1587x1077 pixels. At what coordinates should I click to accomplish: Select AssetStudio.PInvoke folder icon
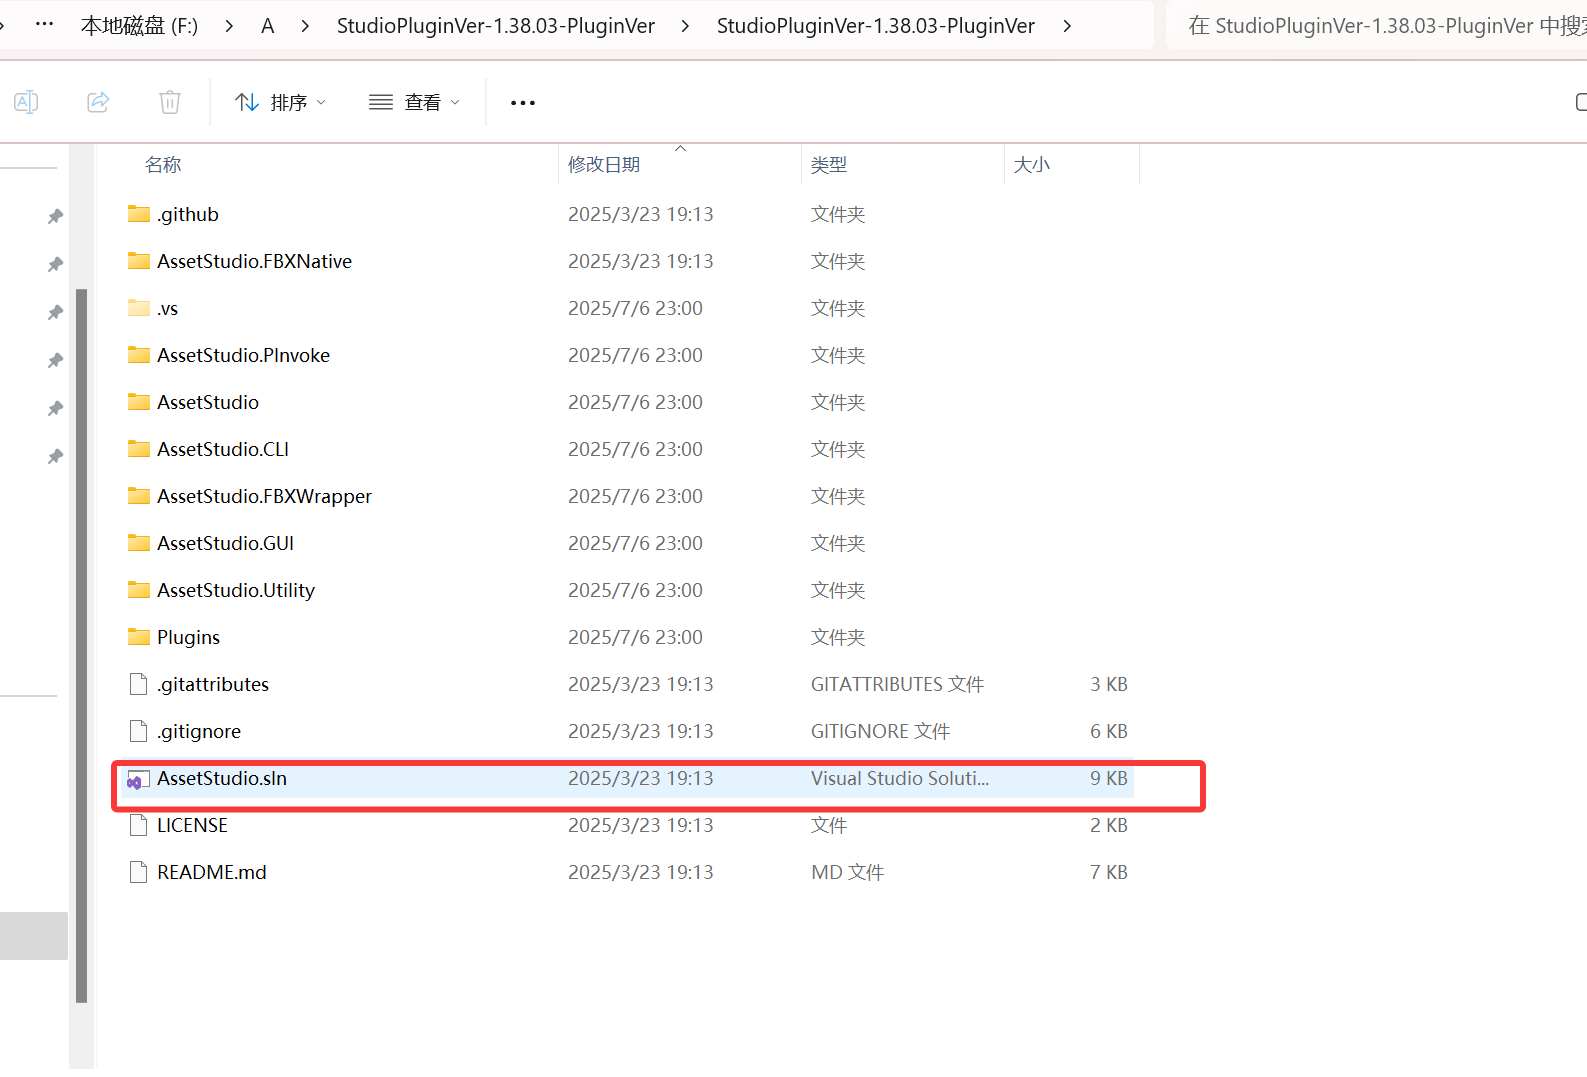click(139, 355)
